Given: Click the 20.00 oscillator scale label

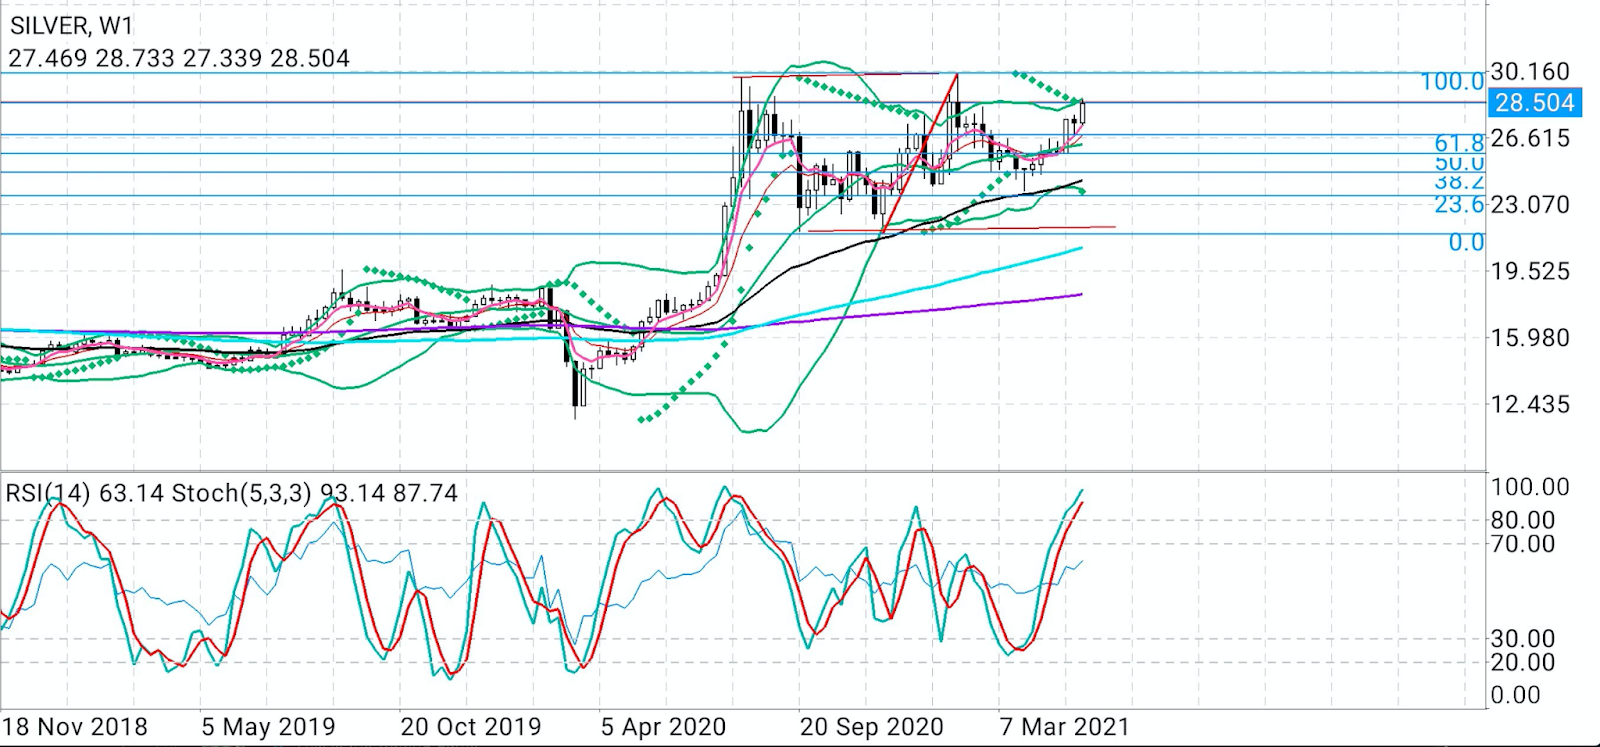Looking at the screenshot, I should click(x=1523, y=662).
